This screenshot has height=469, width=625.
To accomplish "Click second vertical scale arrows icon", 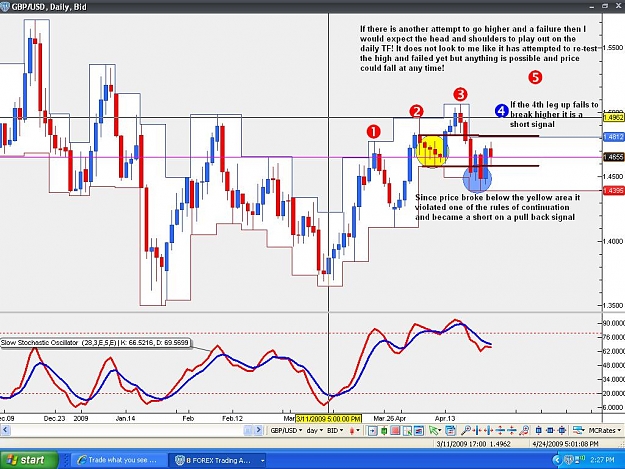I will pyautogui.click(x=512, y=430).
